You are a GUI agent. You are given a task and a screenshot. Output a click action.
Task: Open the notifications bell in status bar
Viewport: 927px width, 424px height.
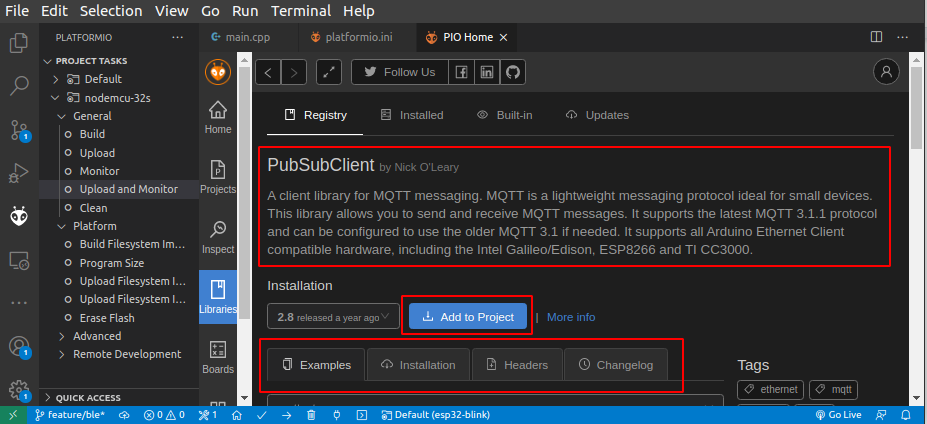click(x=906, y=415)
